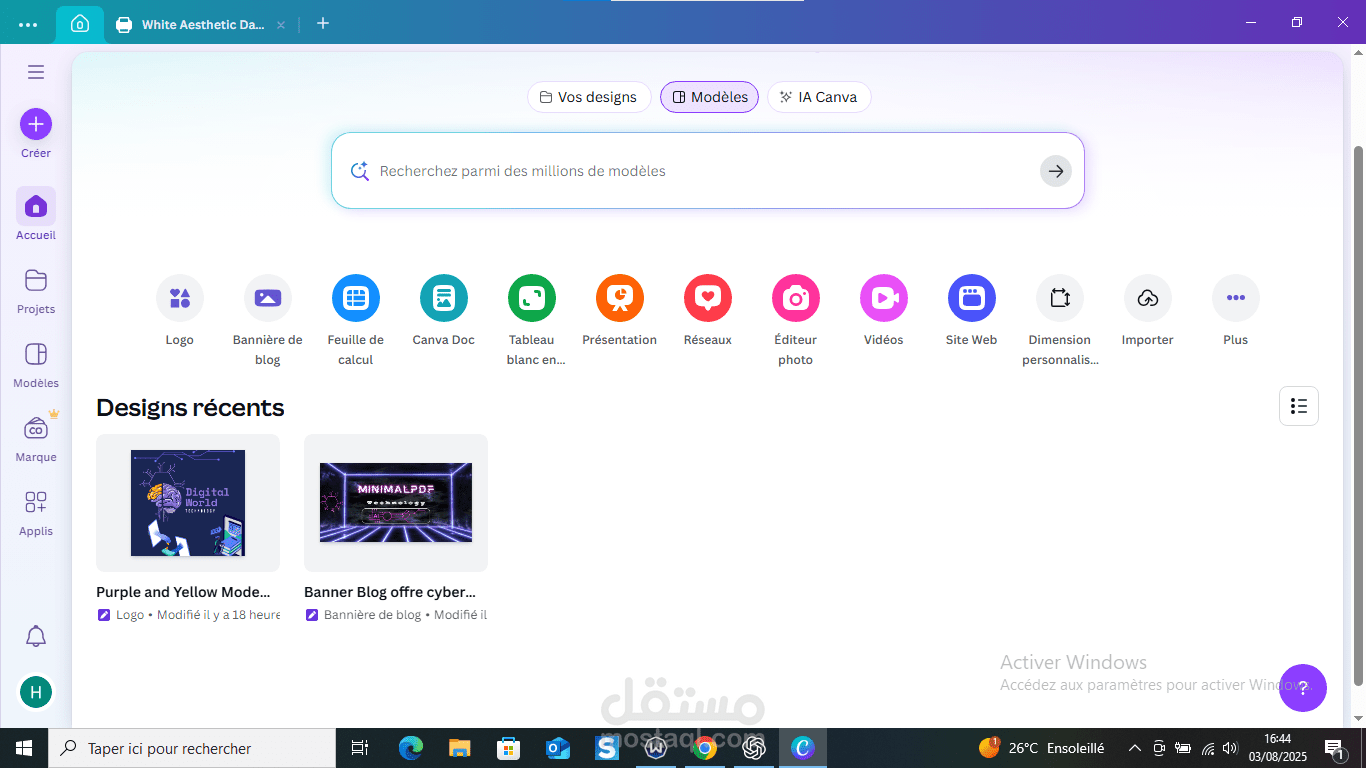Viewport: 1366px width, 768px height.
Task: Open the volume control in tray
Action: (1231, 748)
